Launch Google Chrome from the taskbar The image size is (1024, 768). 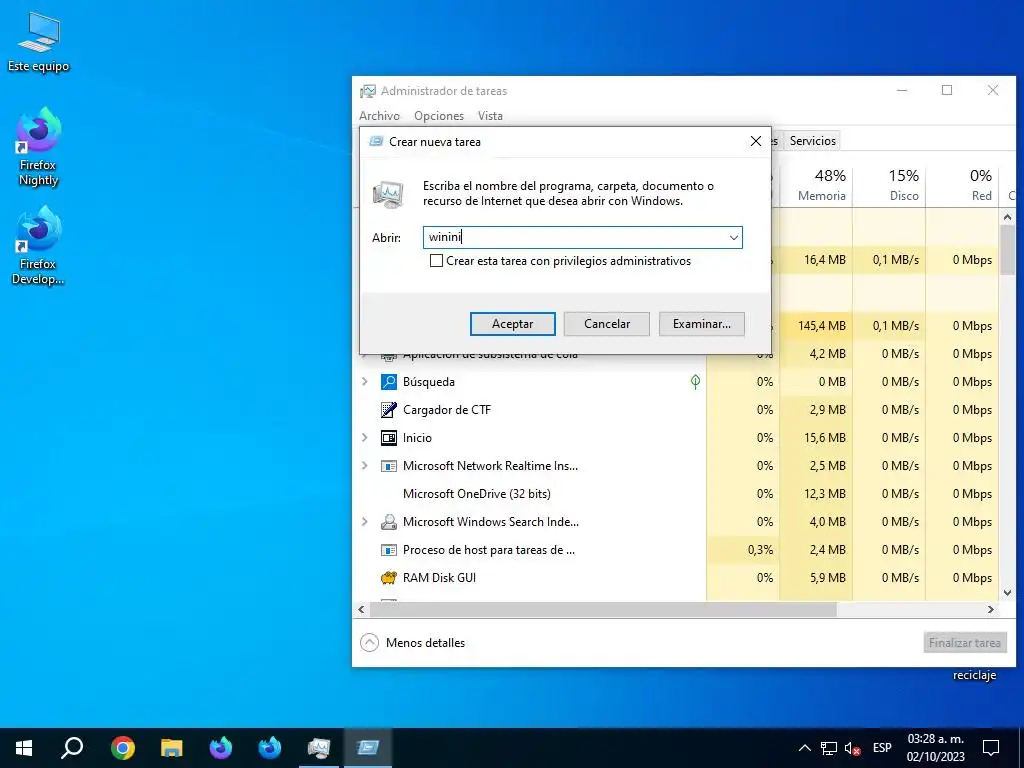point(123,748)
